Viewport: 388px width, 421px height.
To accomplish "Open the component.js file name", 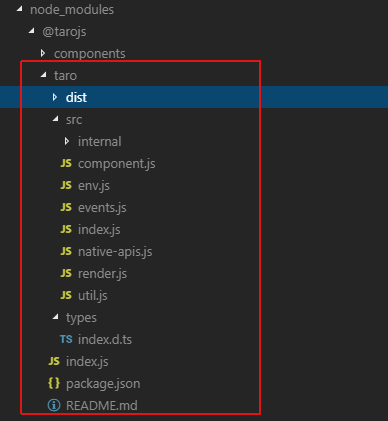I will pos(117,164).
